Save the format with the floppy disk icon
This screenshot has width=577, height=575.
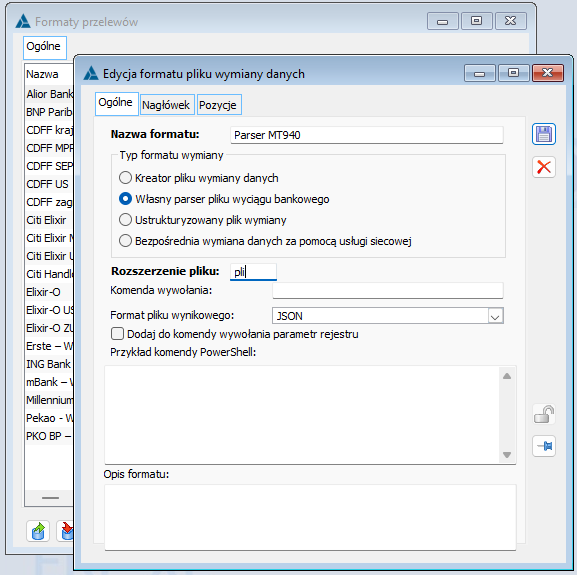544,134
